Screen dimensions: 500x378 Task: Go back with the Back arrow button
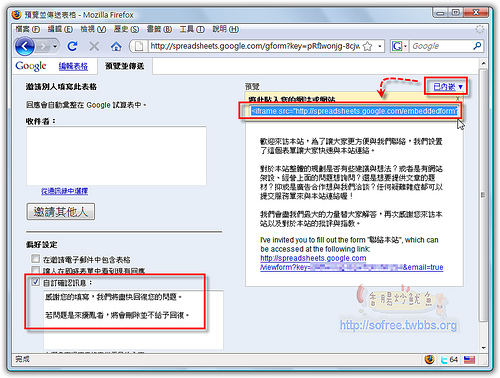tap(25, 46)
